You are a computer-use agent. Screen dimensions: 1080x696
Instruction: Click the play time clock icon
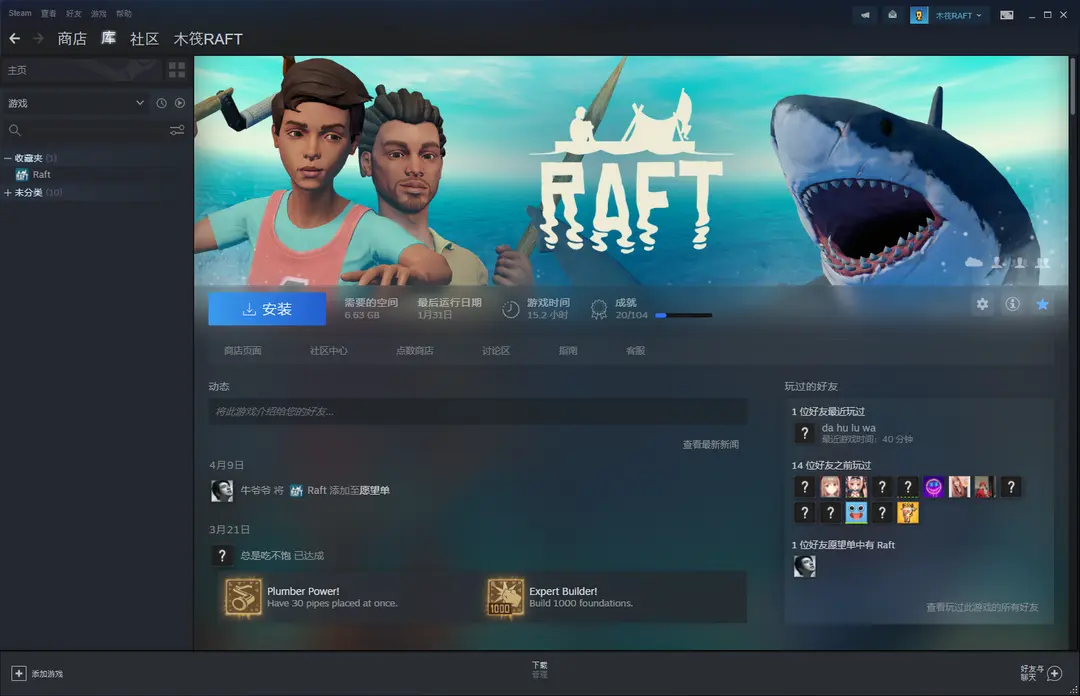[x=510, y=309]
